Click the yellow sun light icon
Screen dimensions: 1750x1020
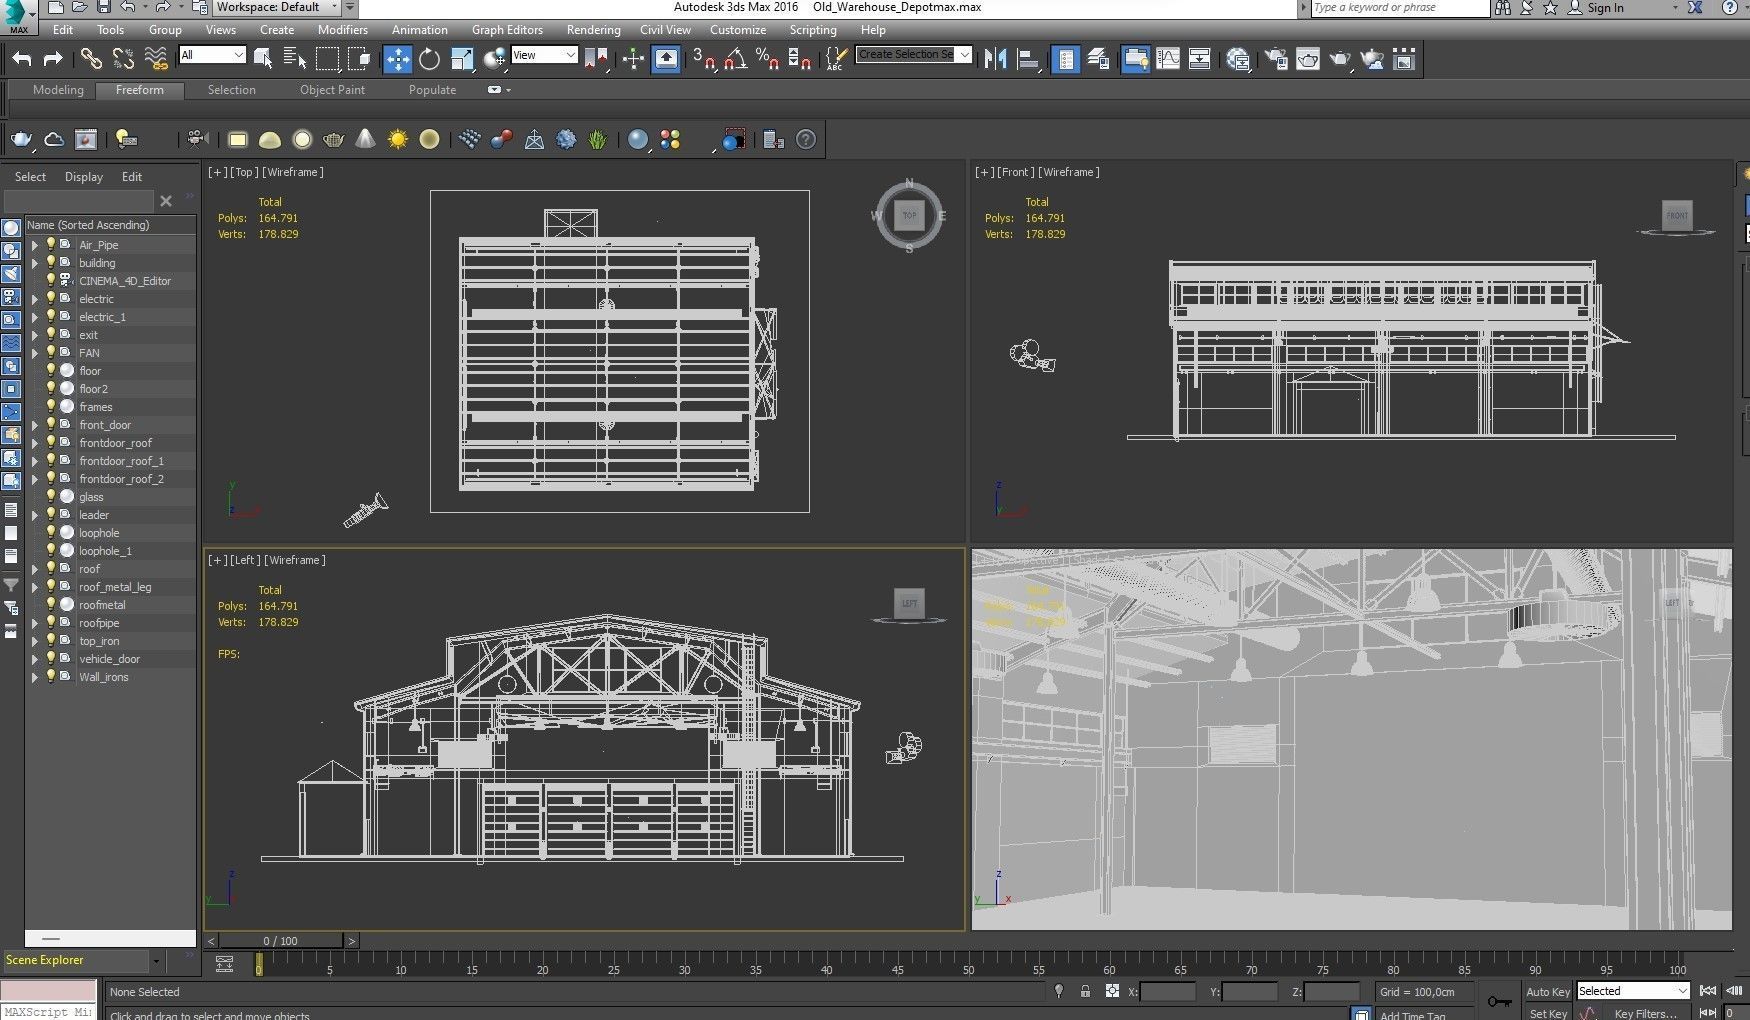(398, 140)
